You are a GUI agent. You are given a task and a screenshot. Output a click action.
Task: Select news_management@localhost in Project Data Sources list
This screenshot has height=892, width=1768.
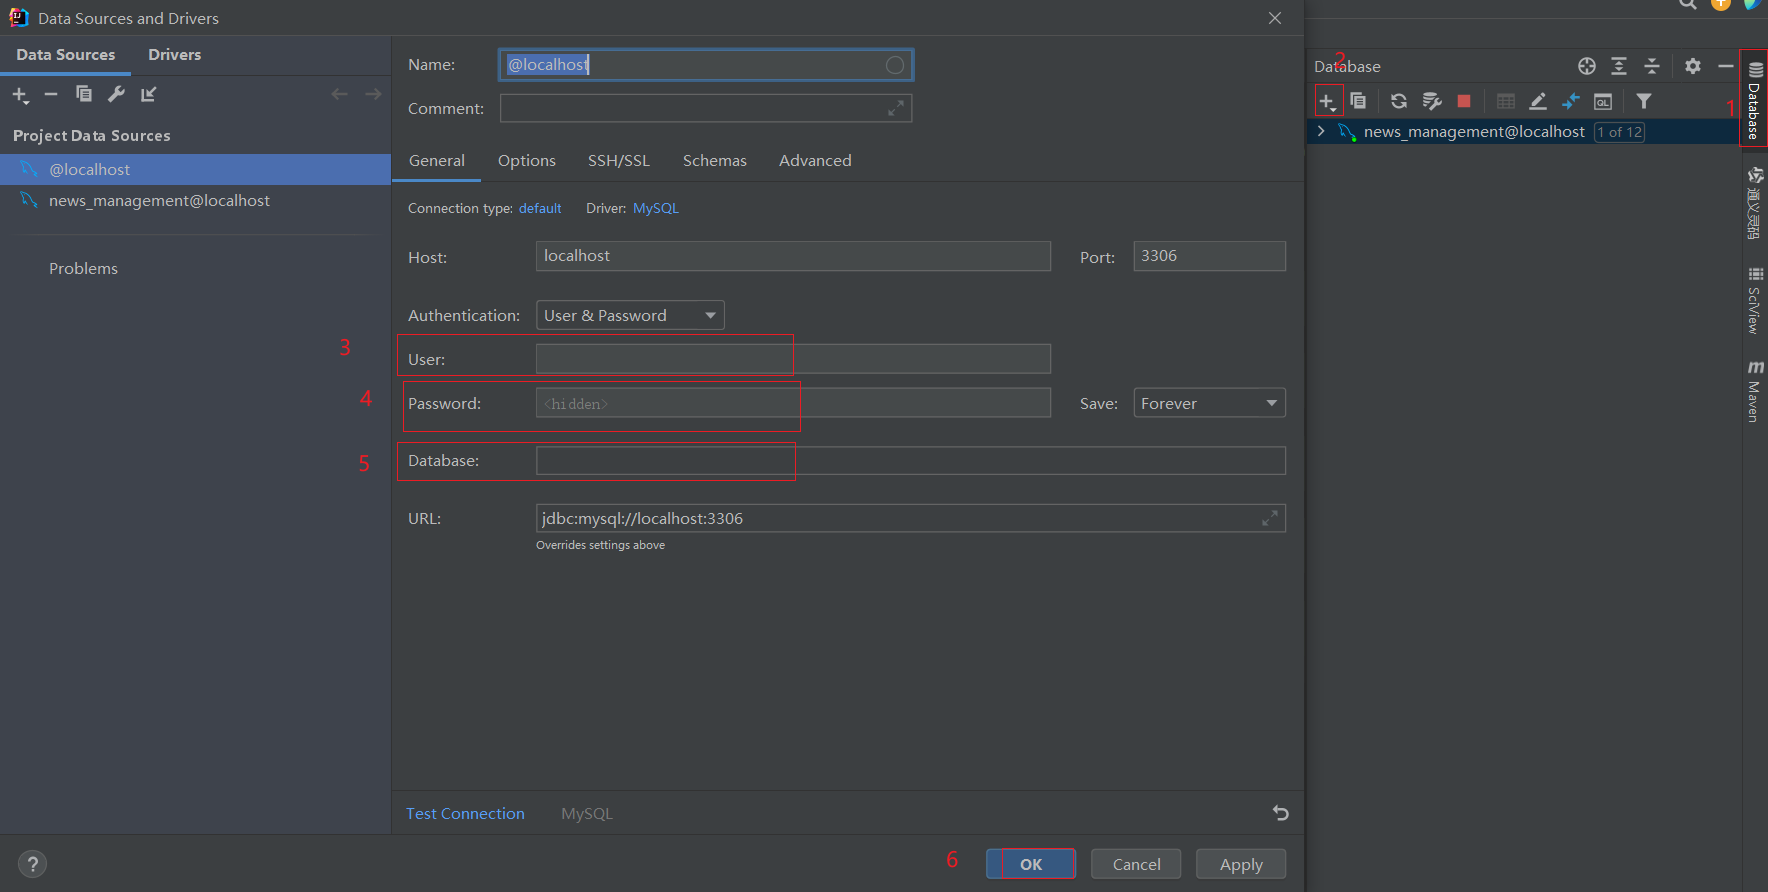[x=195, y=200]
